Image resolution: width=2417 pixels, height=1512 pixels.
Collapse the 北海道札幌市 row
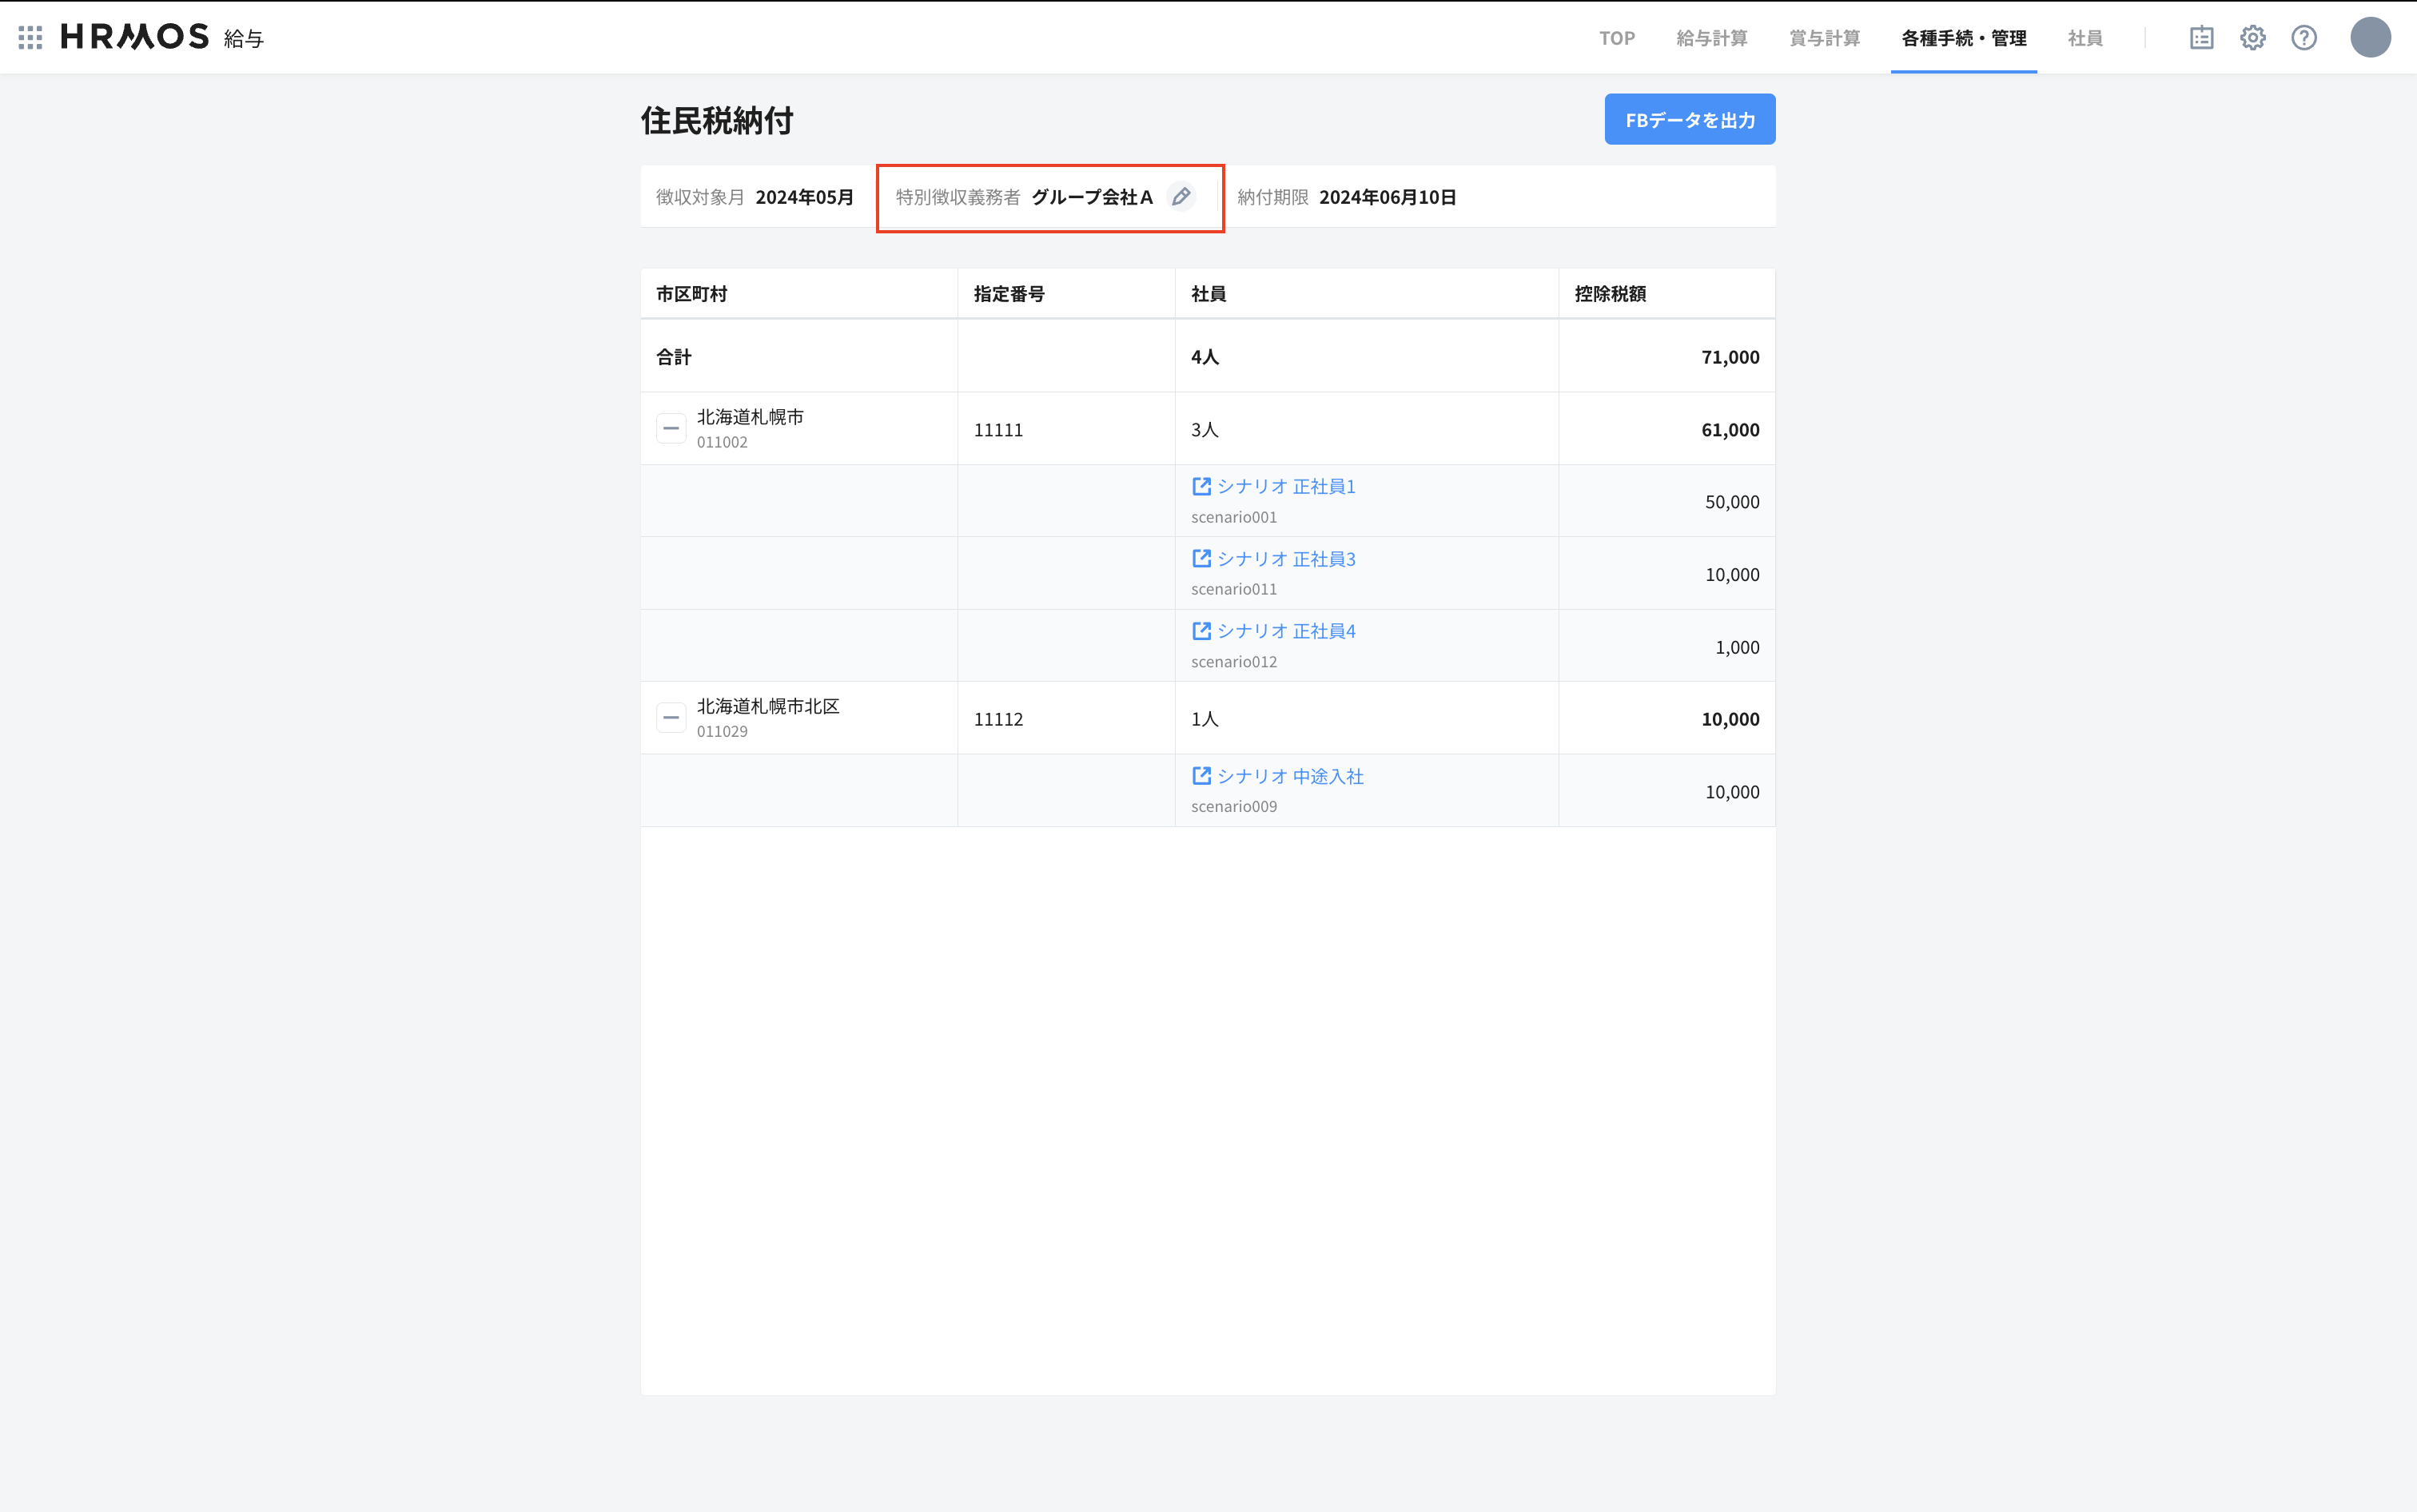[671, 429]
